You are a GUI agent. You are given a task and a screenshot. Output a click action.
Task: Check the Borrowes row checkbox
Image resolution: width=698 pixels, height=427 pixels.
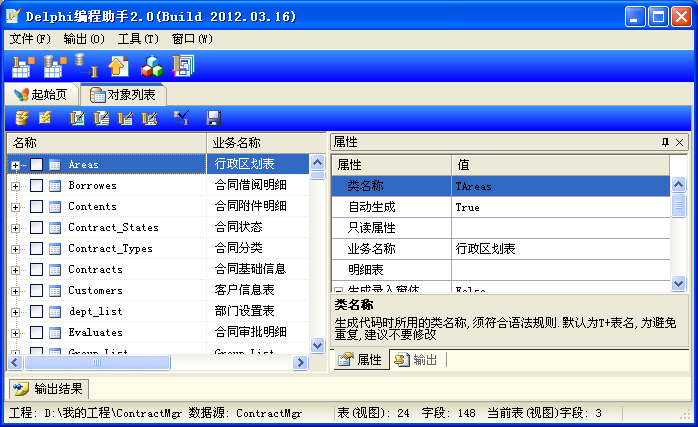(37, 186)
